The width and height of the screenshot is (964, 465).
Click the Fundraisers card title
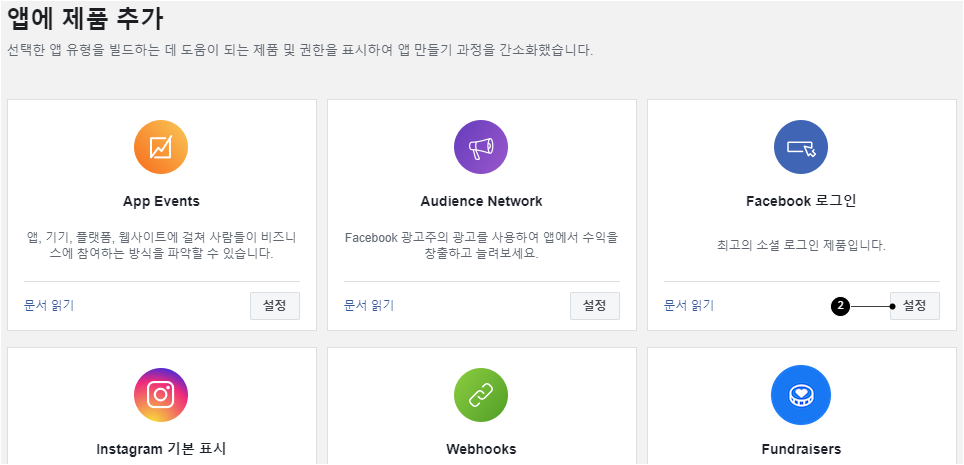click(x=801, y=449)
